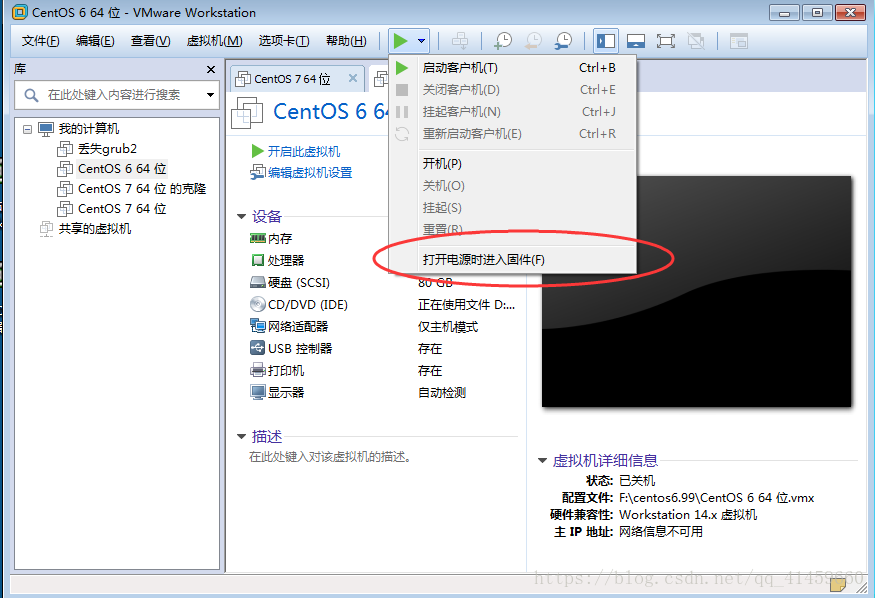Select the 丢失grub2 virtual machine
The image size is (875, 598).
pyautogui.click(x=107, y=149)
